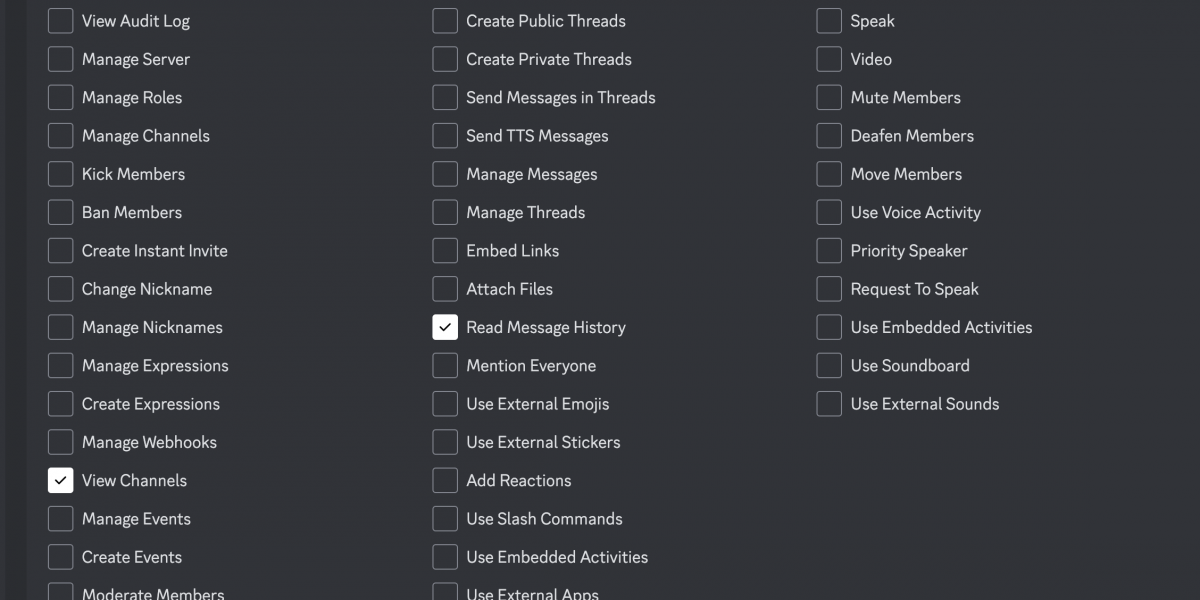Check the Mute Members checkbox
This screenshot has width=1200, height=600.
click(829, 98)
